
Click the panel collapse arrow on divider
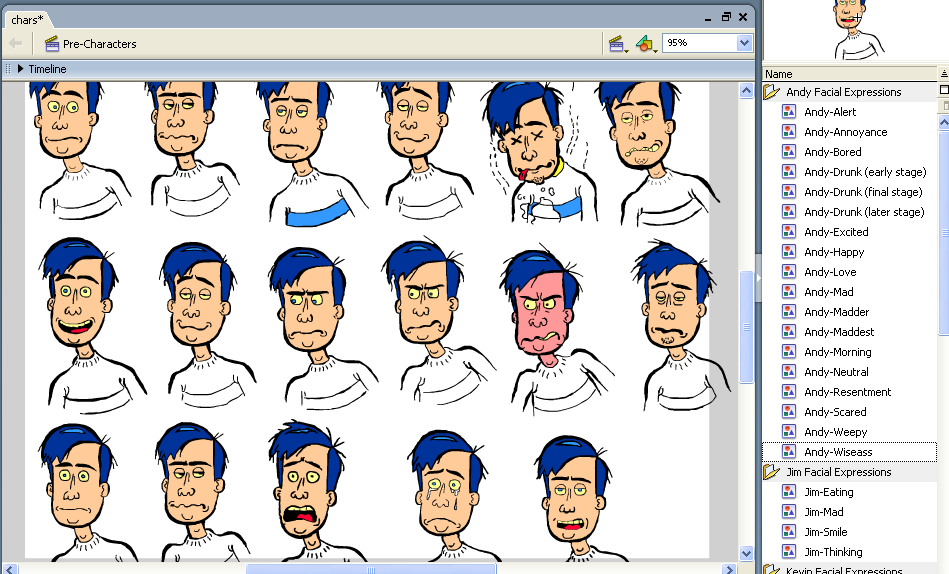coord(758,278)
